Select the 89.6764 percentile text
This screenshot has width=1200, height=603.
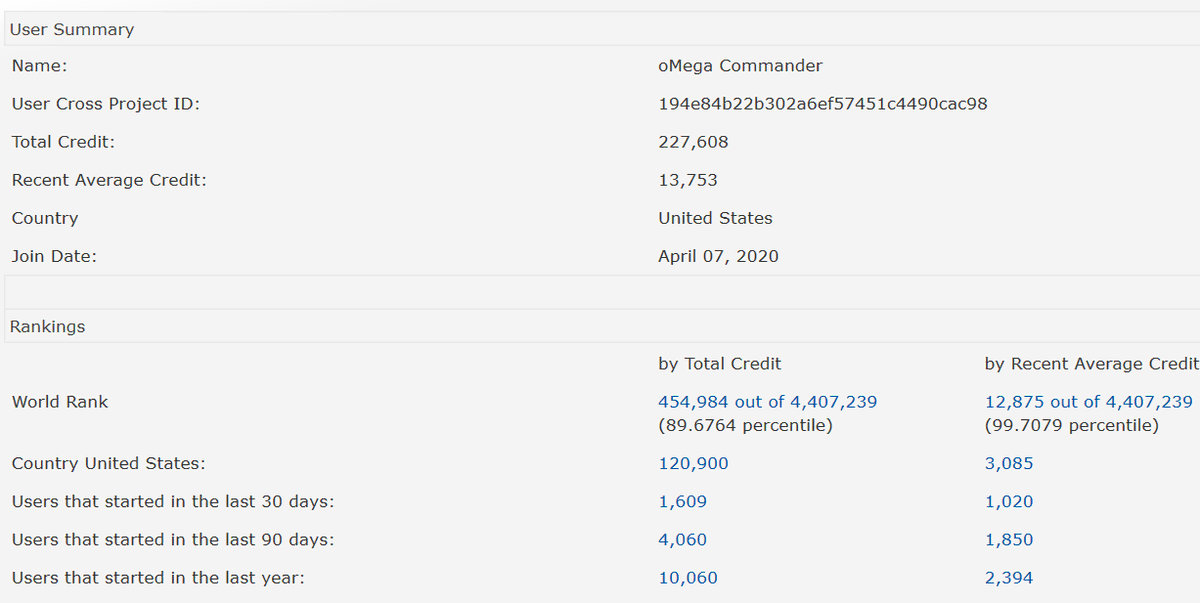pos(745,426)
